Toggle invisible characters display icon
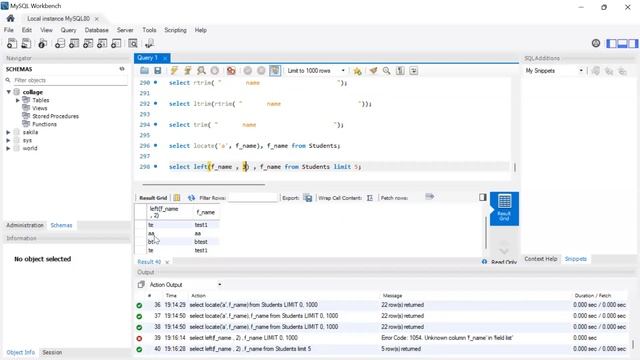 pyautogui.click(x=400, y=71)
